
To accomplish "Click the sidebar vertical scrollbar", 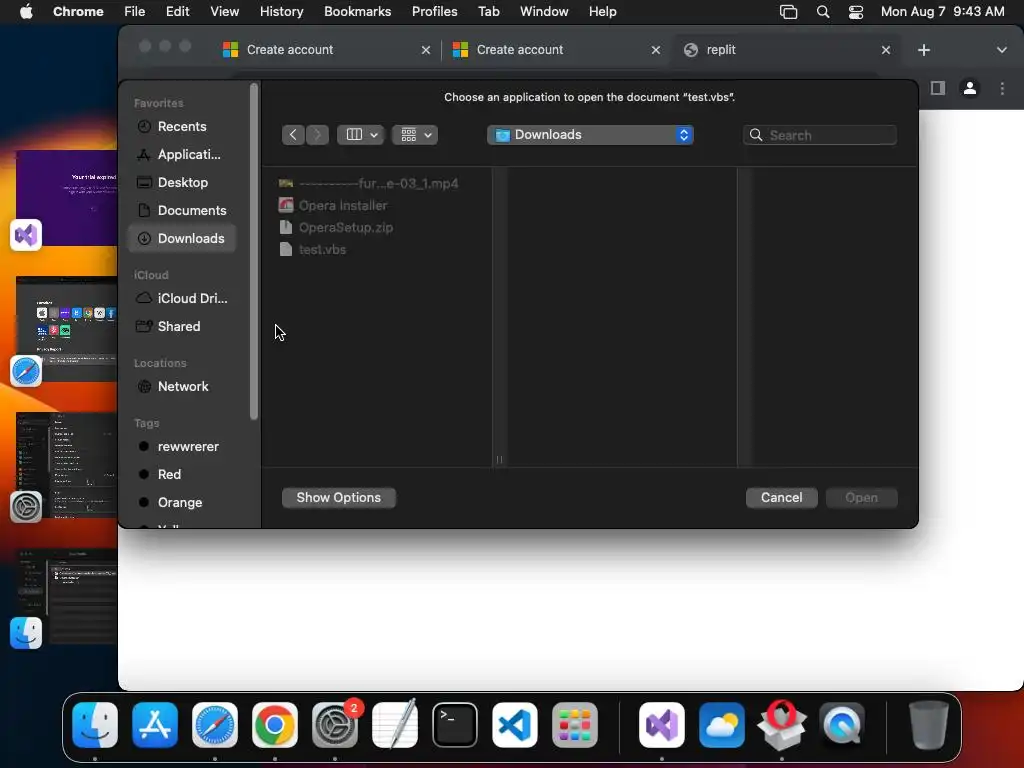I will point(254,251).
